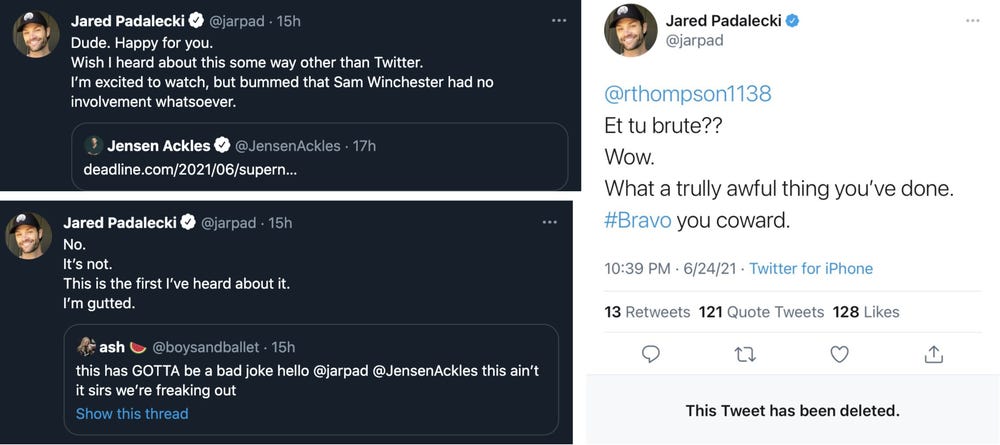Click the #Bravo hashtag
Image resolution: width=1000 pixels, height=445 pixels.
pos(638,220)
